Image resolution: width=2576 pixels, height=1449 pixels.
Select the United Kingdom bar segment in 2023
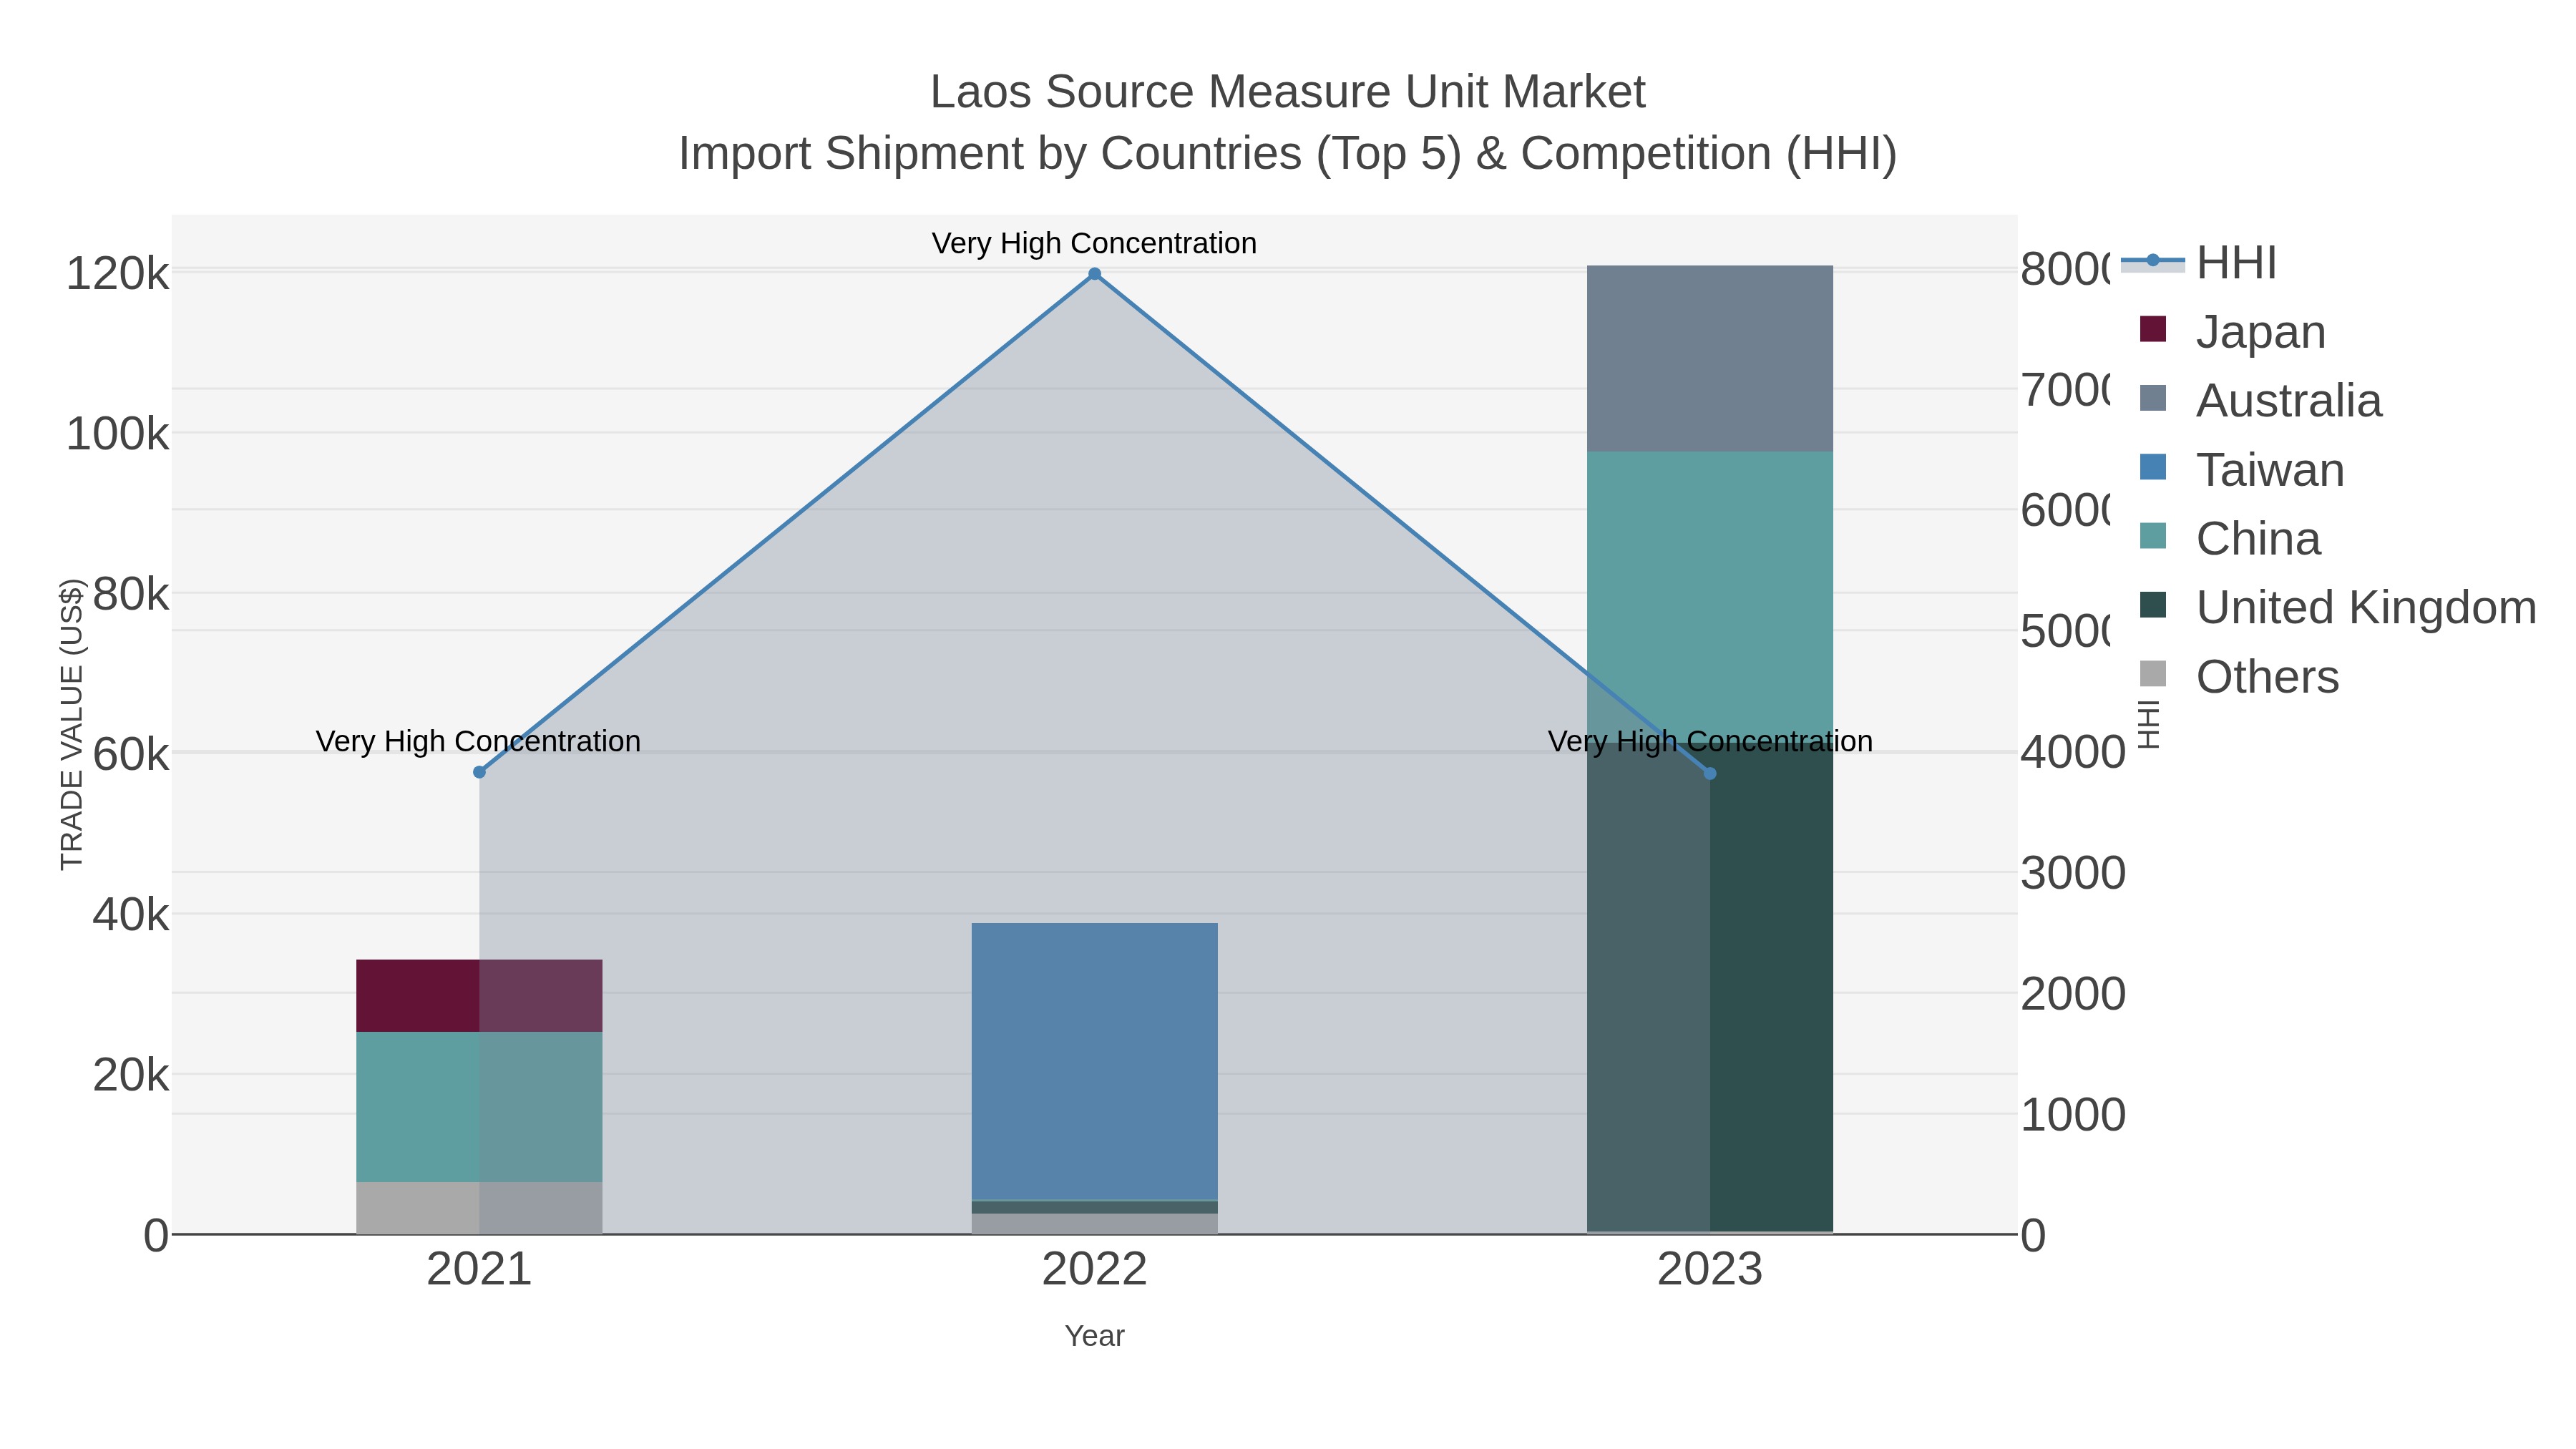coord(1710,988)
